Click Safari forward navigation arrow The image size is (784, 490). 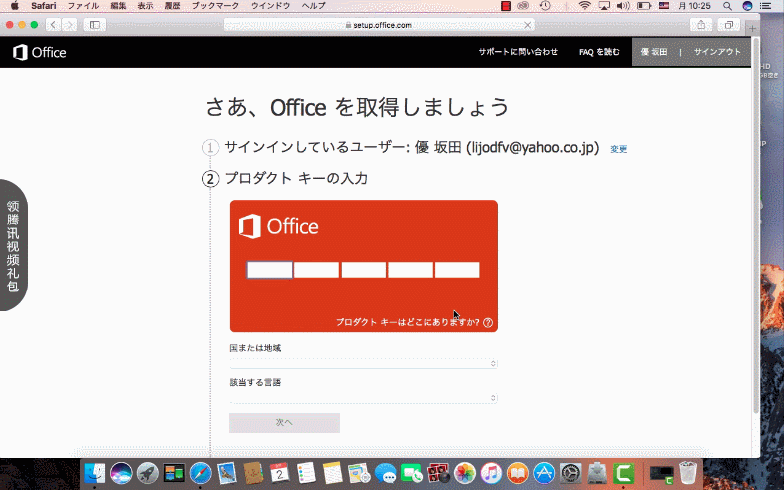tap(70, 24)
